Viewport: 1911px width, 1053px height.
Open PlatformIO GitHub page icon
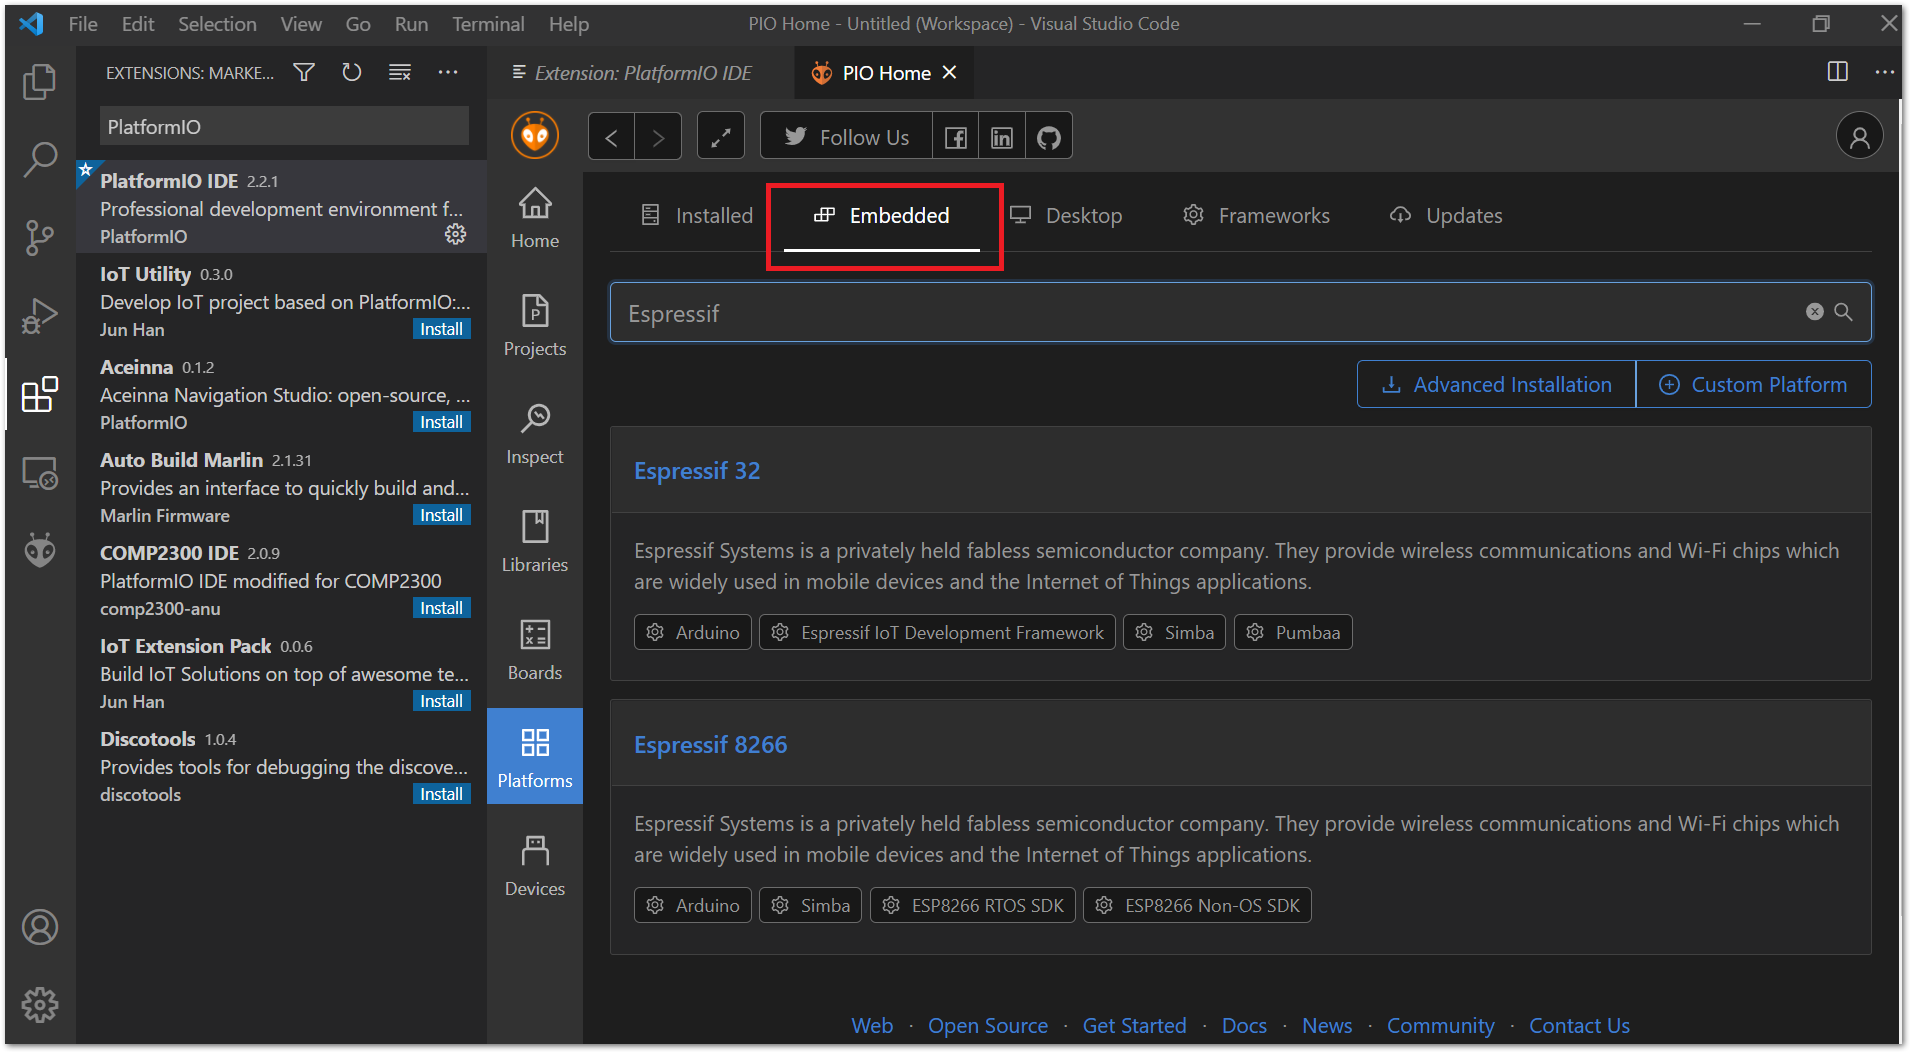tap(1048, 137)
